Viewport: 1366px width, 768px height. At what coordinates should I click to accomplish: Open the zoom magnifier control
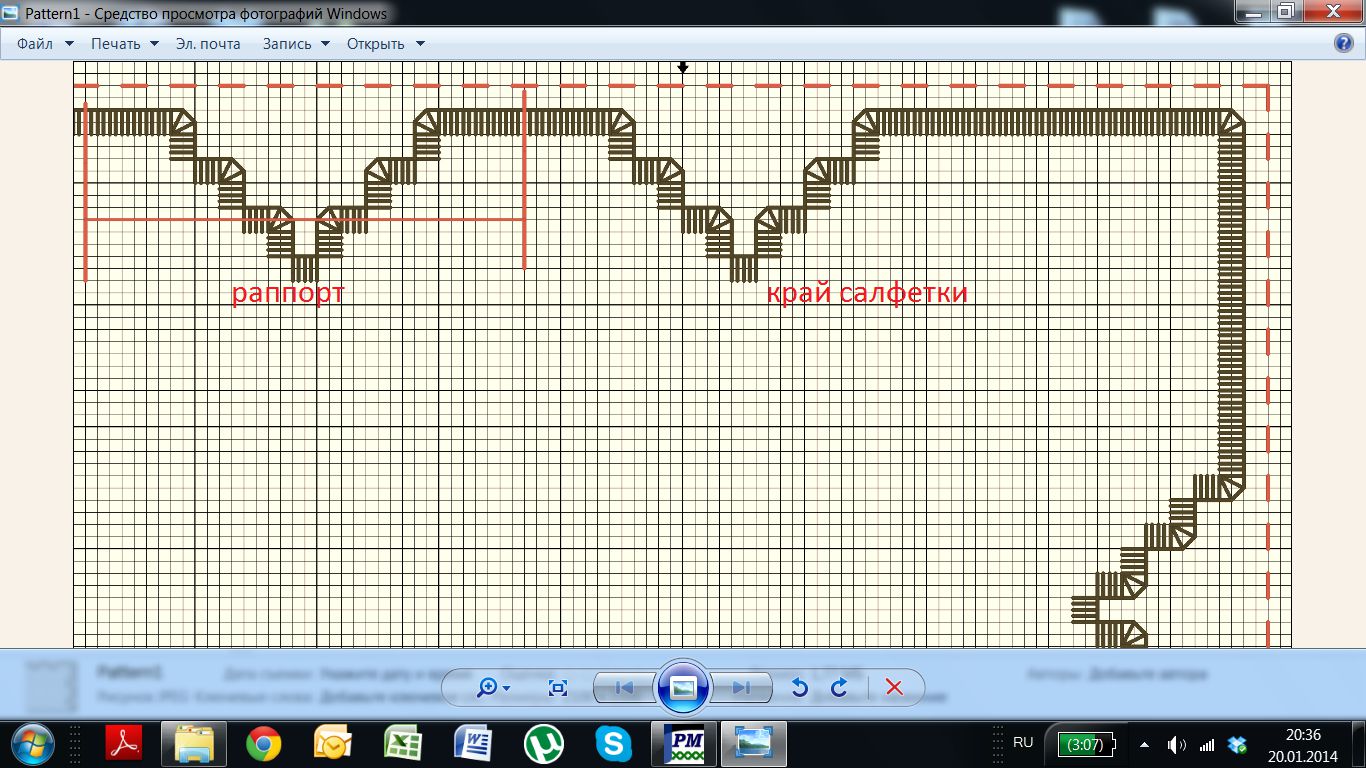point(494,688)
